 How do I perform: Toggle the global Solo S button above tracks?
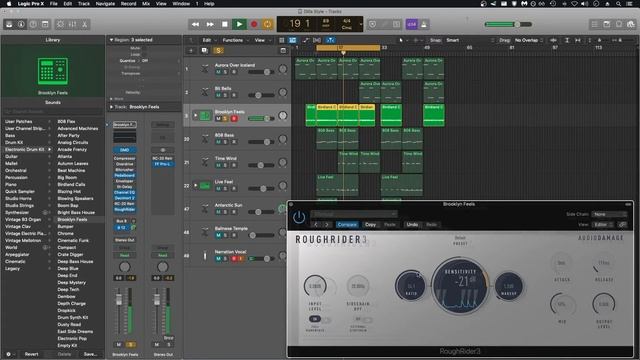(218, 51)
